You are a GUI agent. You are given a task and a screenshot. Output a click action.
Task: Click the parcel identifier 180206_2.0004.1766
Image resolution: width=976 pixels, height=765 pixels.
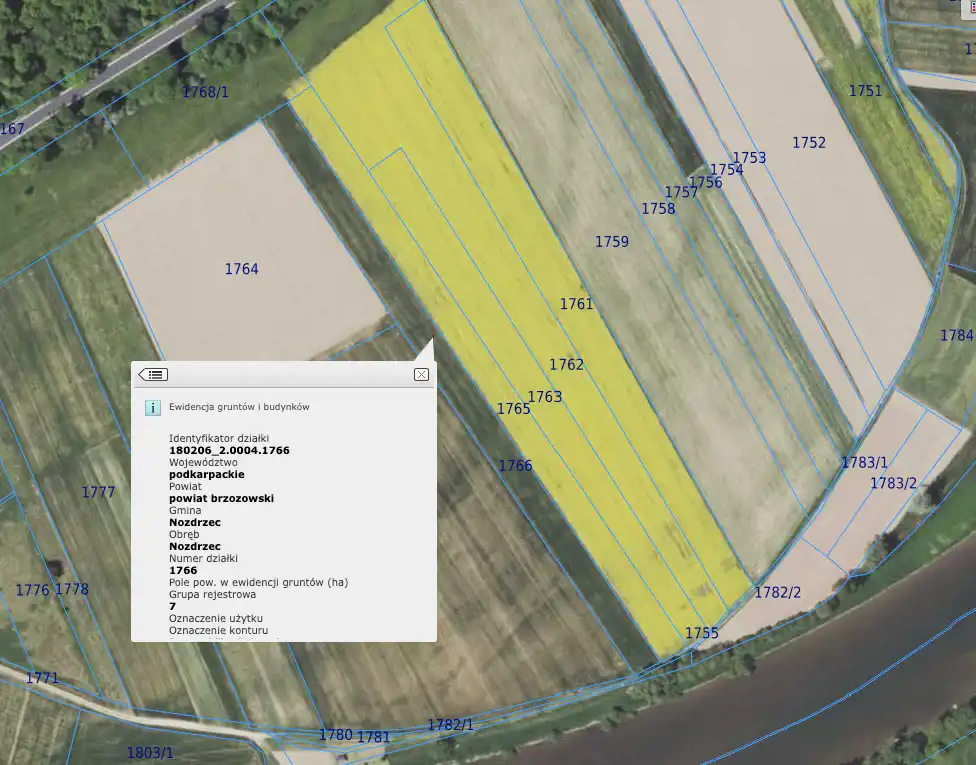(x=229, y=450)
